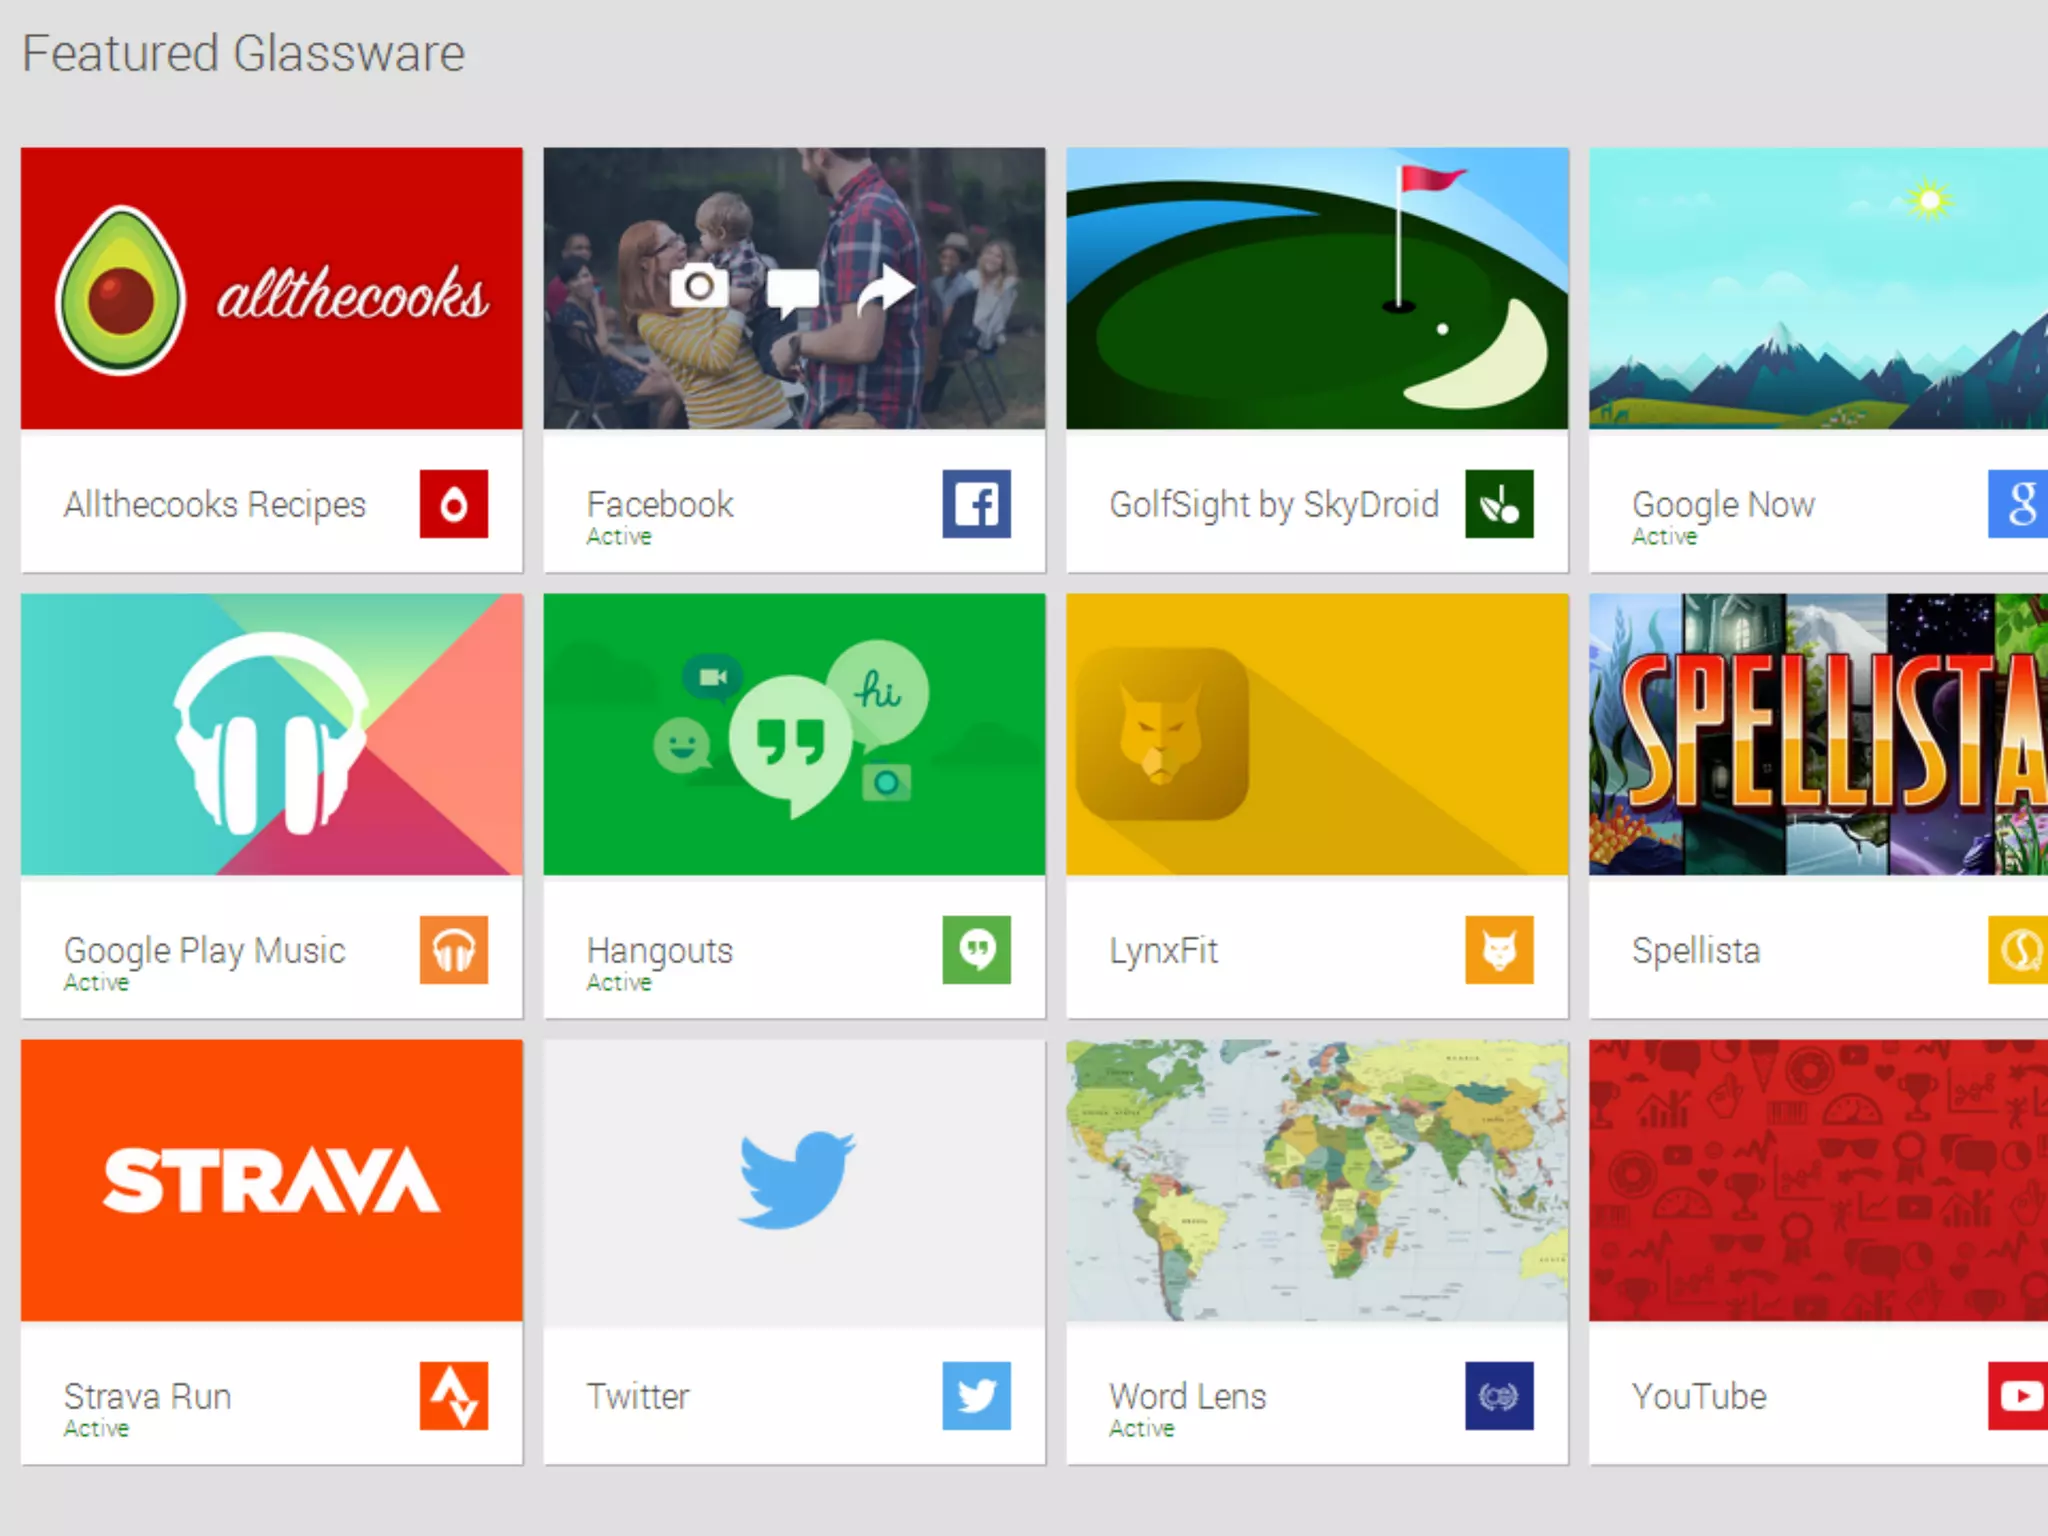Image resolution: width=2048 pixels, height=1536 pixels.
Task: Click the YouTube small play icon
Action: coord(2018,1396)
